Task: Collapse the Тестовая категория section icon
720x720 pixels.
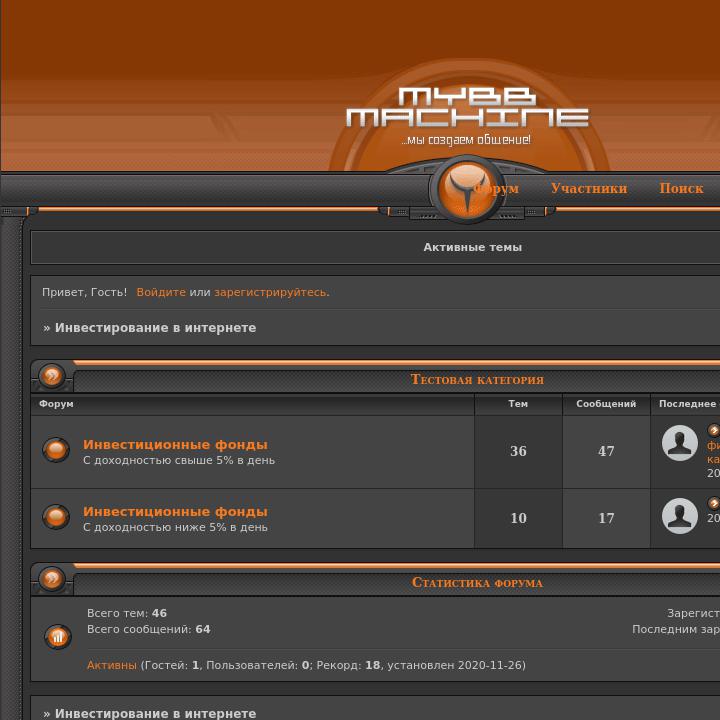Action: pyautogui.click(x=52, y=376)
